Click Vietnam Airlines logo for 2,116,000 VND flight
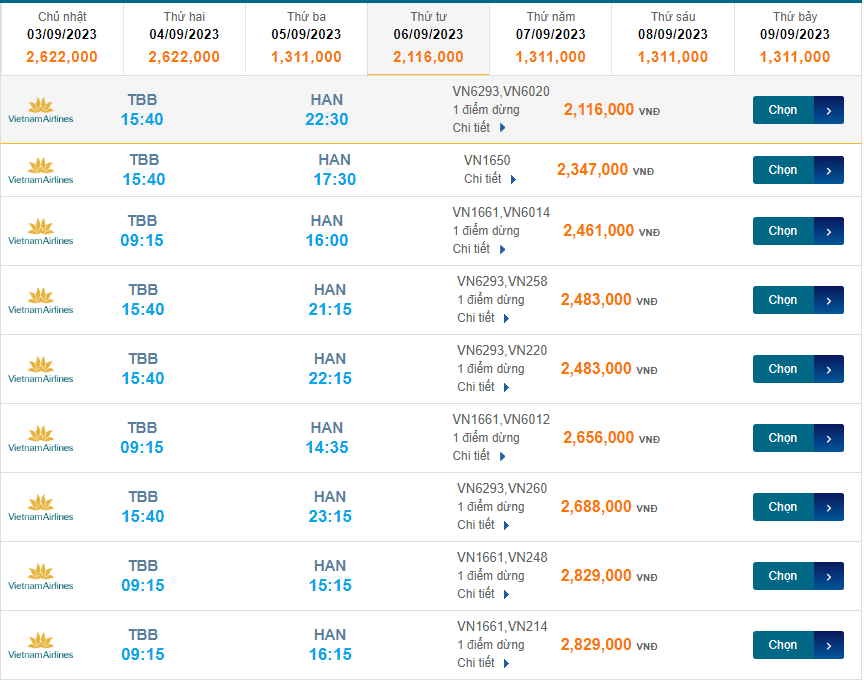The image size is (864, 690). click(x=40, y=110)
